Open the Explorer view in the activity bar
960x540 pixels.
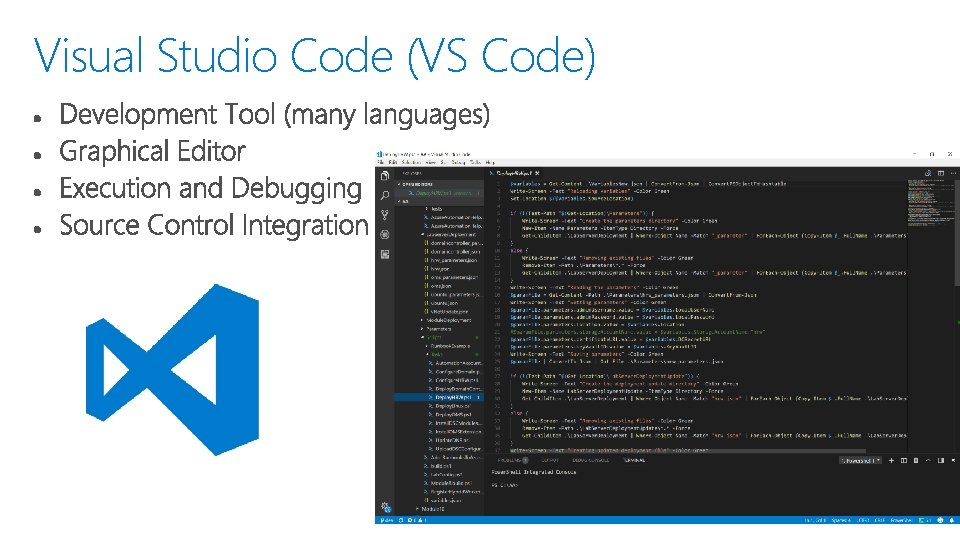[x=384, y=176]
